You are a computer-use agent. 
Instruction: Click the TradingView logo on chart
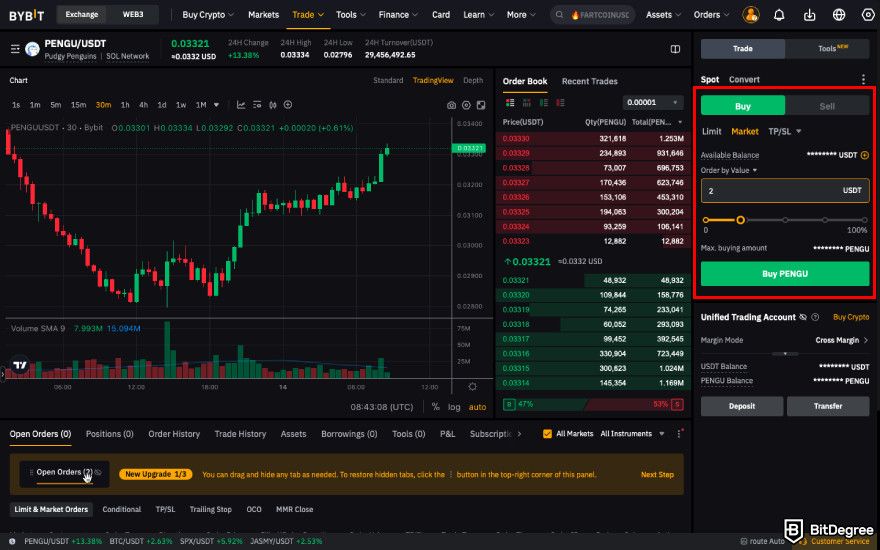coord(20,365)
